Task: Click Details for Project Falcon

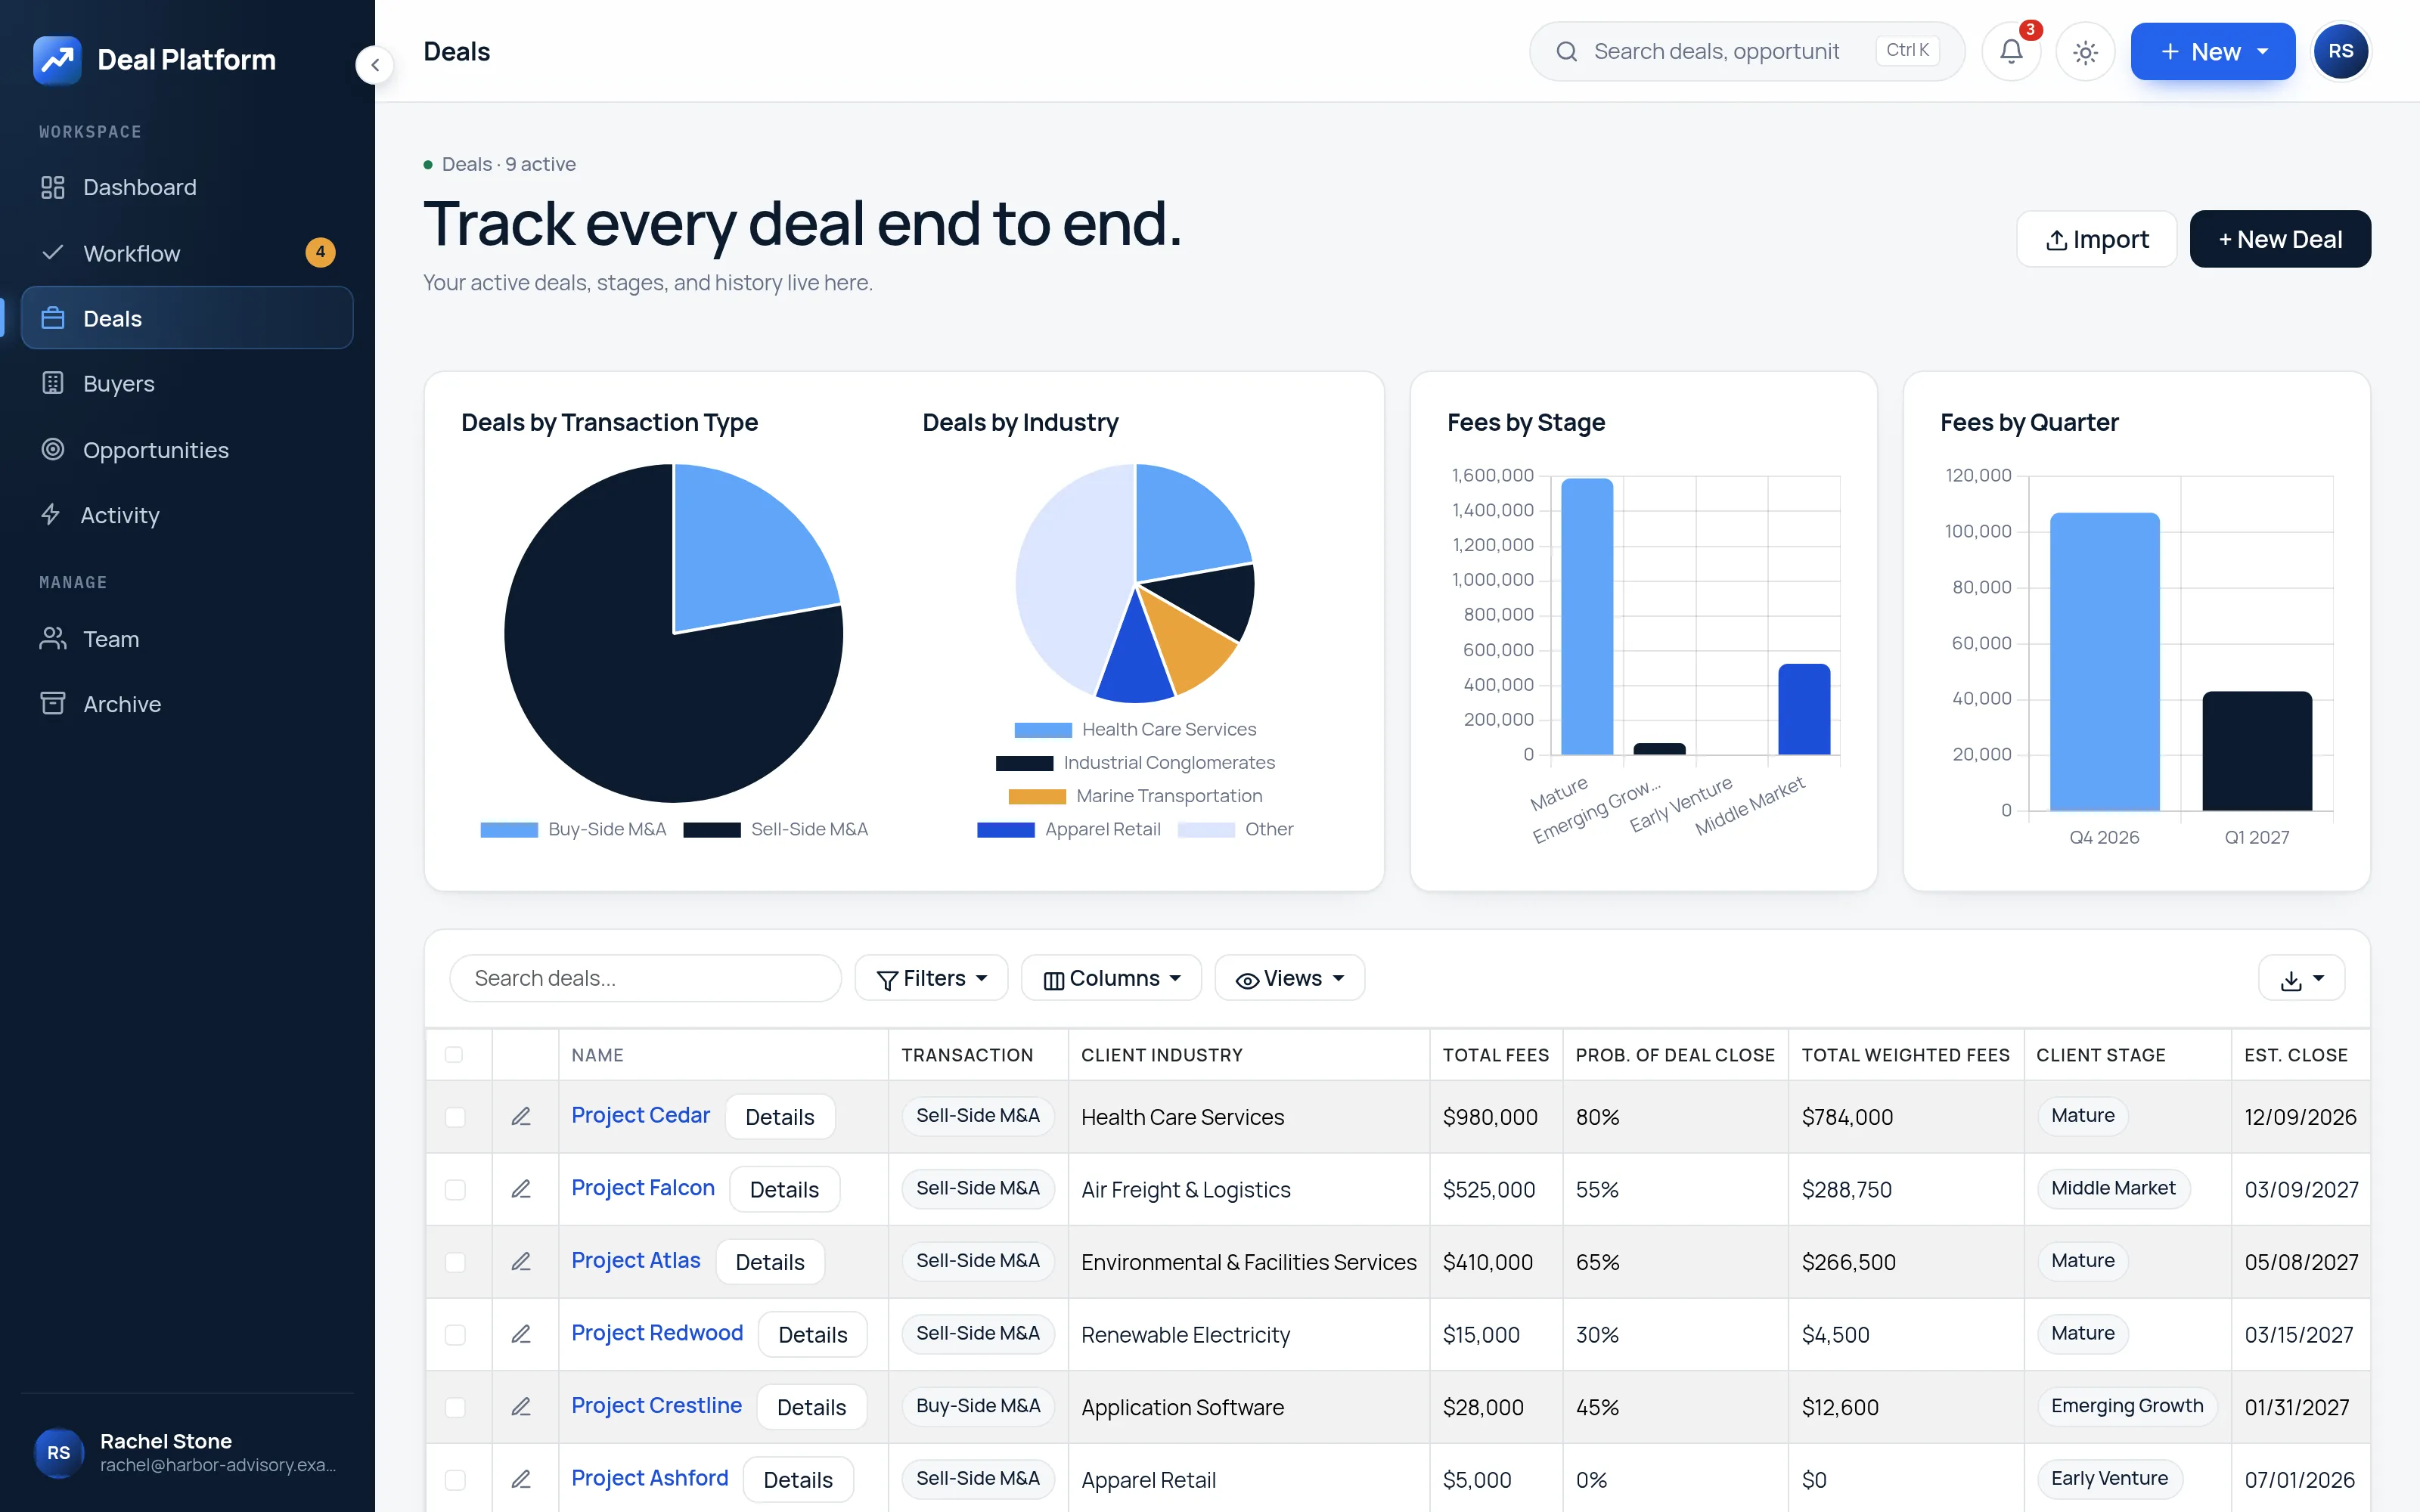Action: [x=784, y=1190]
